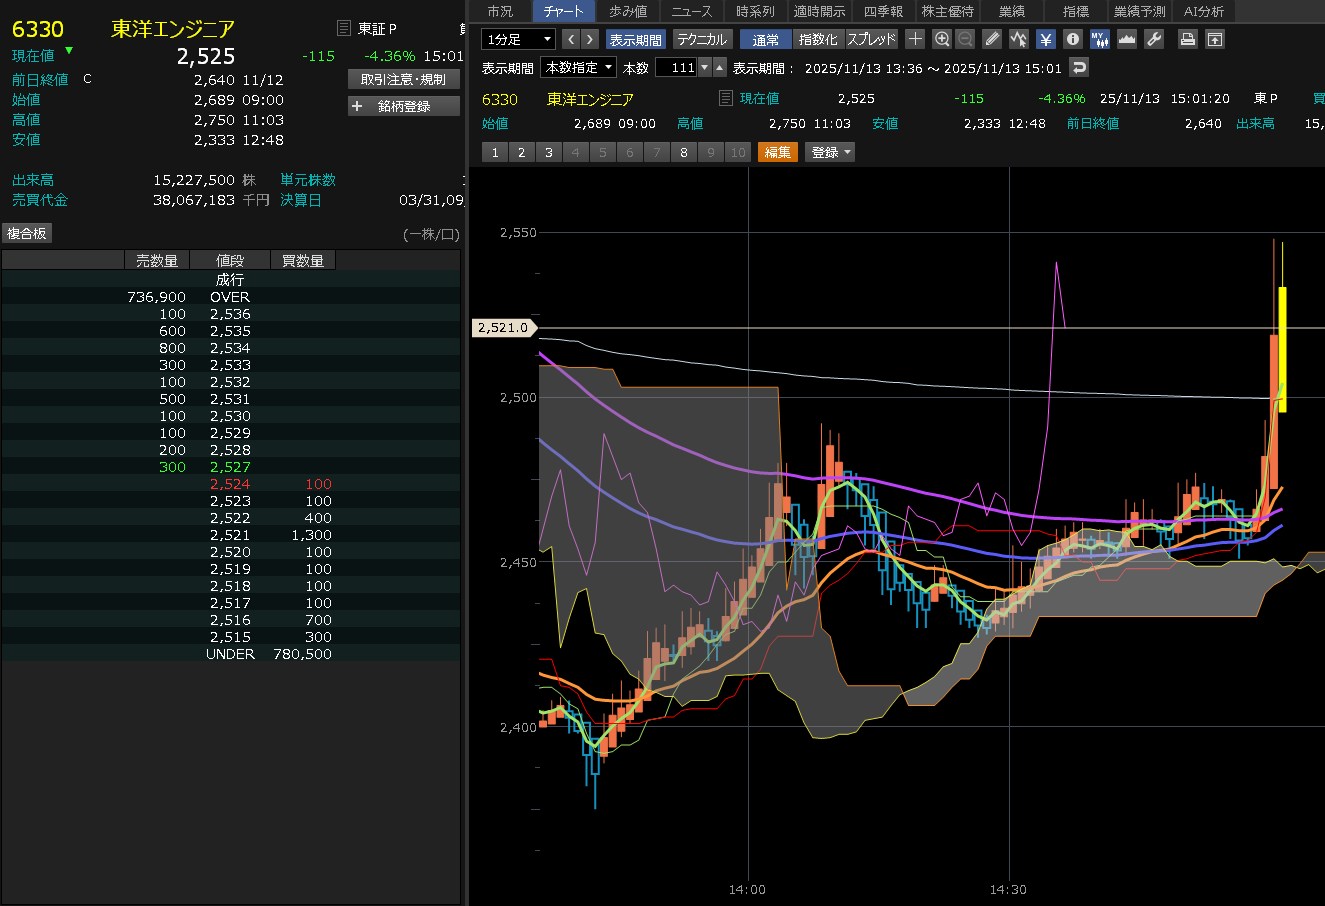The image size is (1325, 906).
Task: Click the yen symbol icon in toolbar
Action: [1045, 39]
